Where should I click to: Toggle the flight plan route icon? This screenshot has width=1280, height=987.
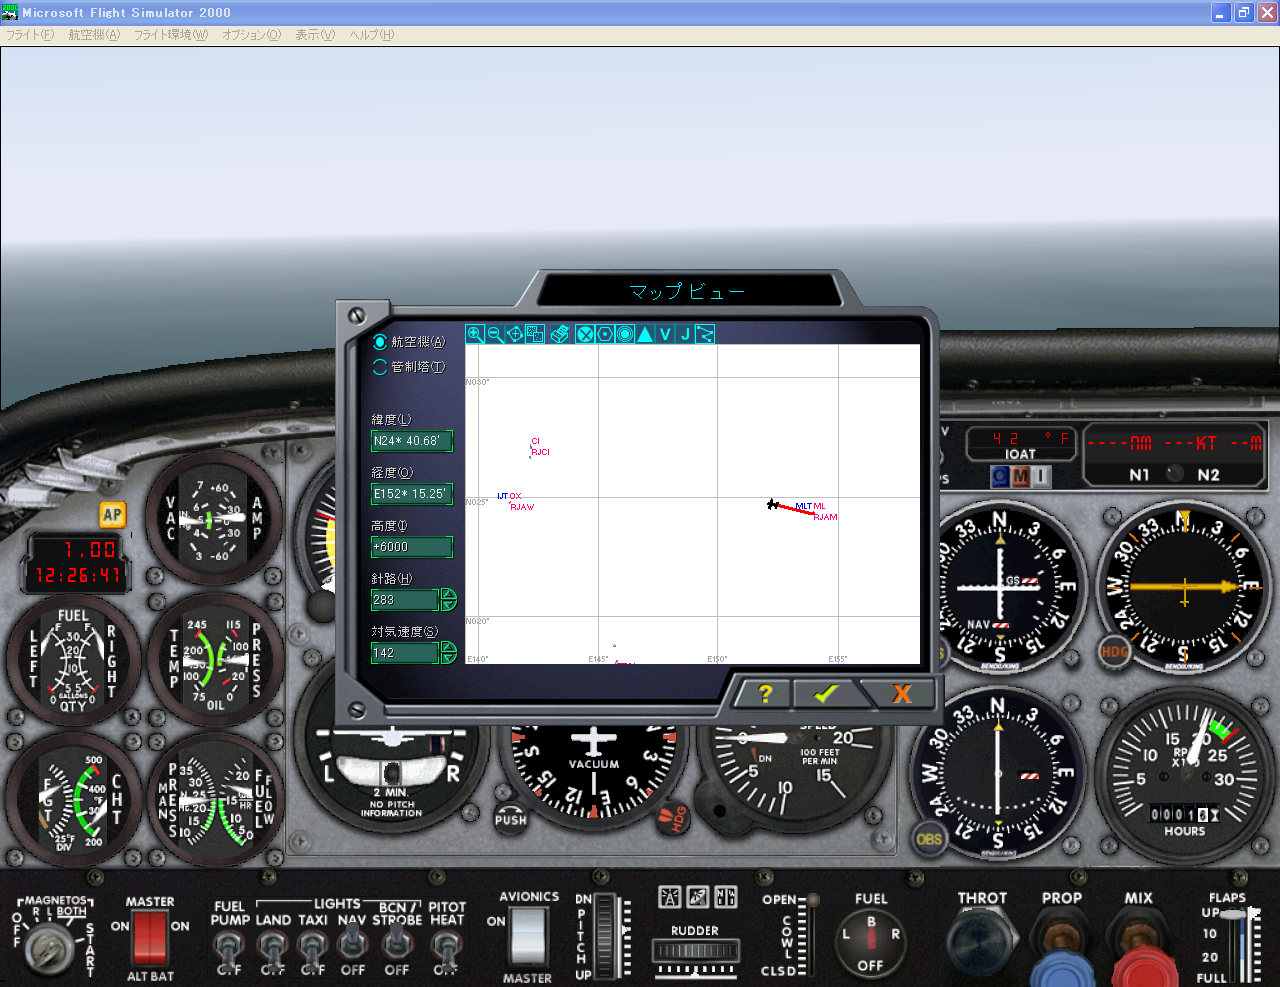point(705,334)
